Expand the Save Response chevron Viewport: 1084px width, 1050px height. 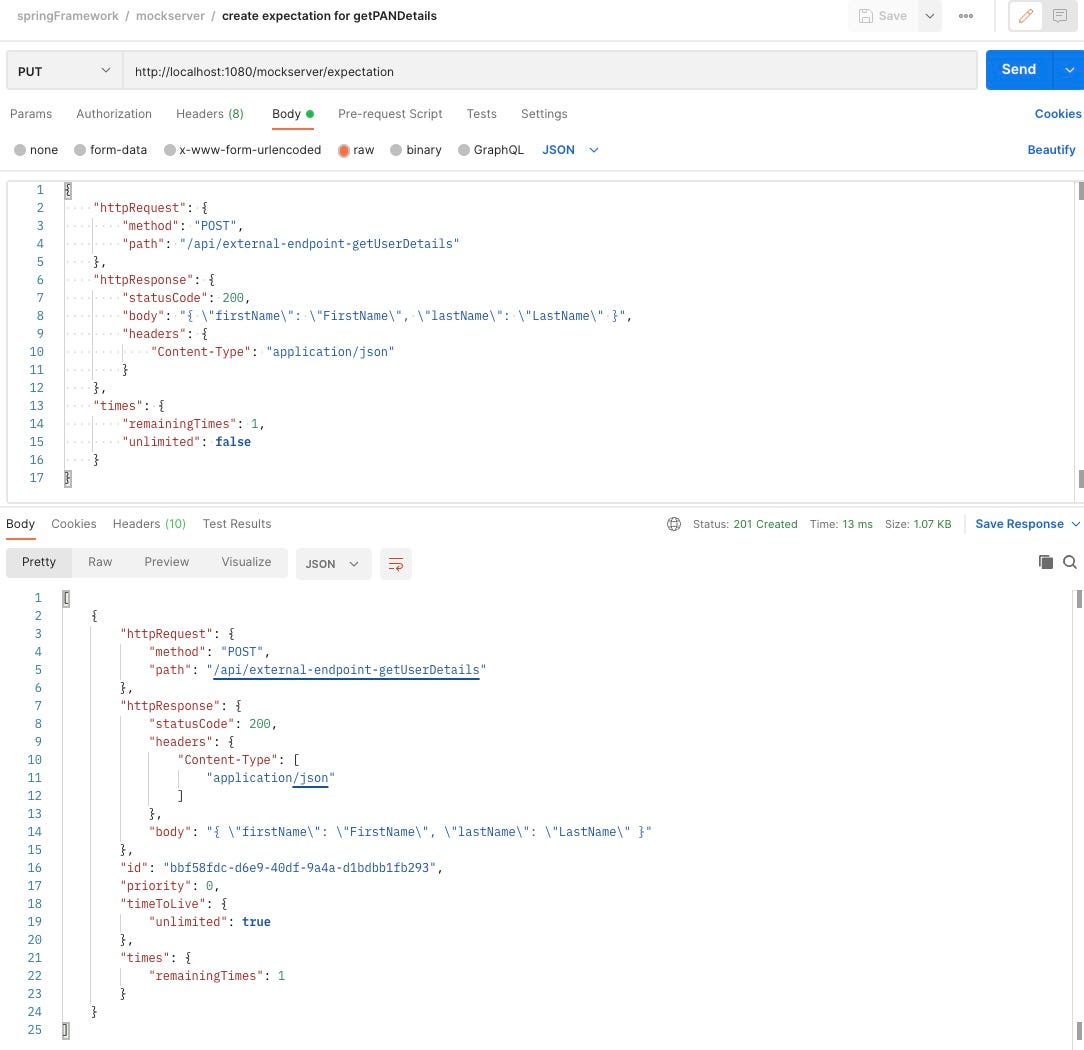pyautogui.click(x=1075, y=524)
